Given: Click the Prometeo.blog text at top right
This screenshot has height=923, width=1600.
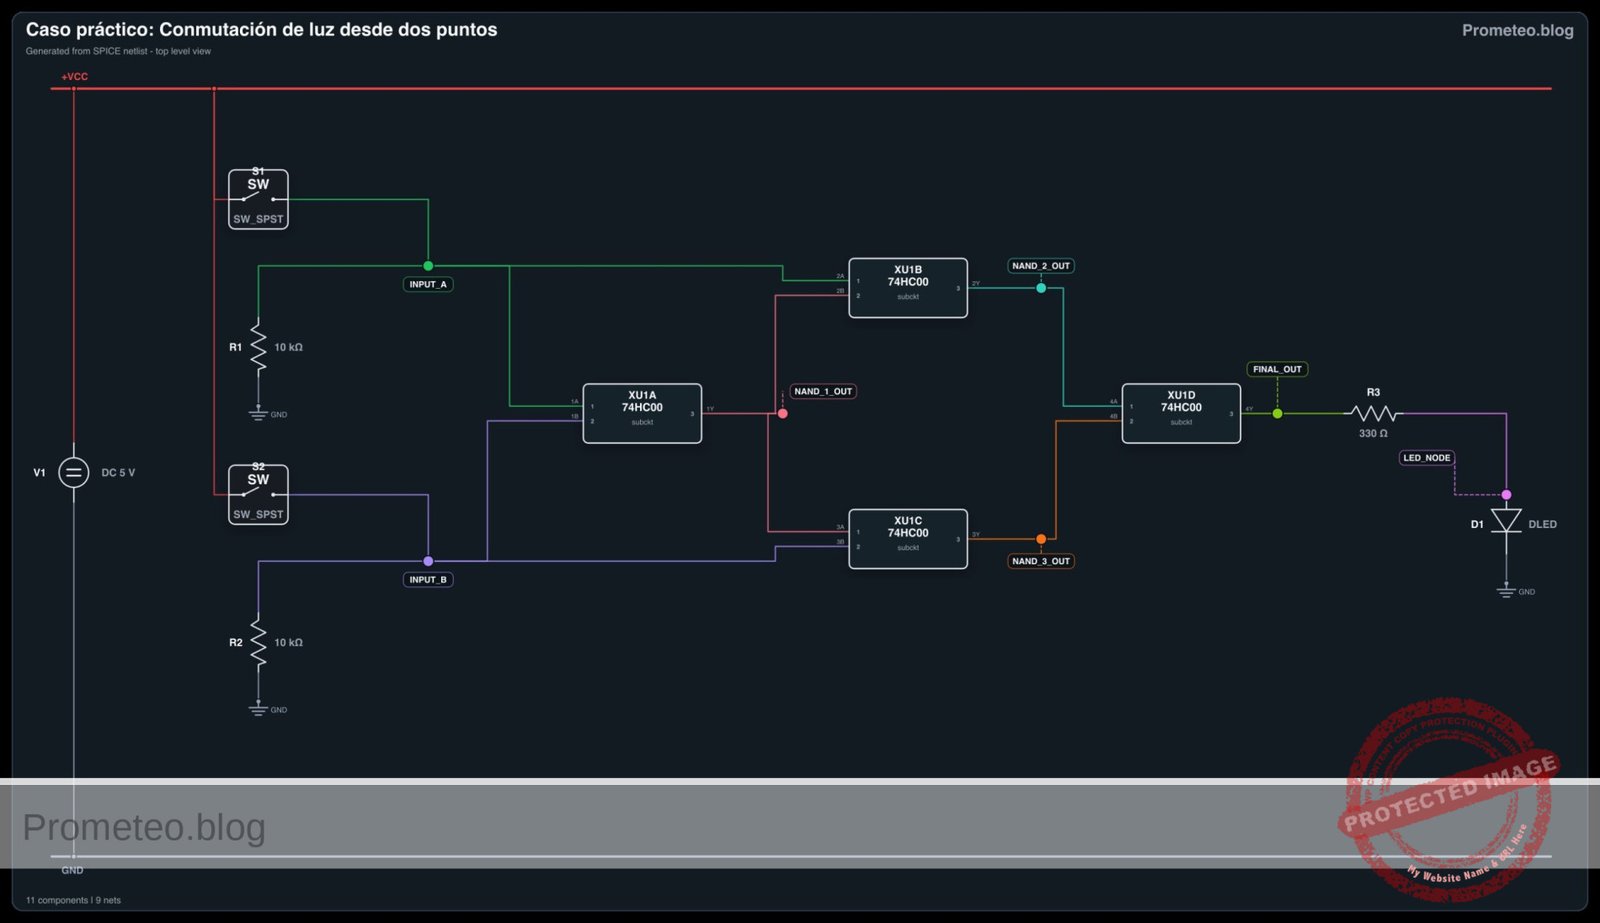Looking at the screenshot, I should click(1517, 30).
